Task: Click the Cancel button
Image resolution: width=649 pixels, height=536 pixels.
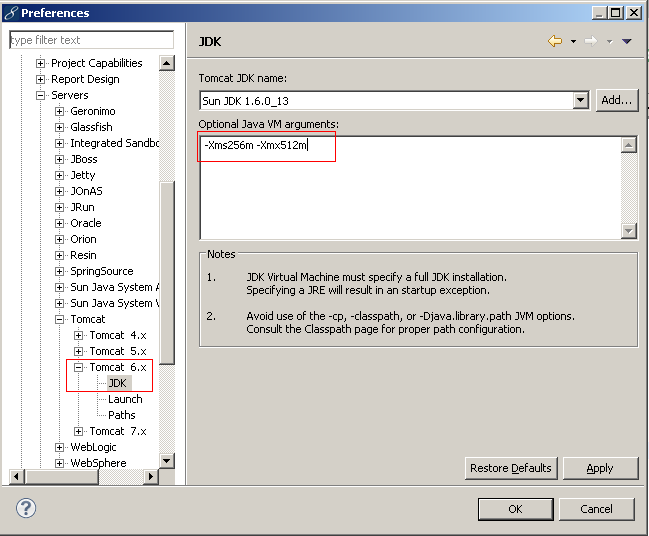Action: pyautogui.click(x=596, y=509)
